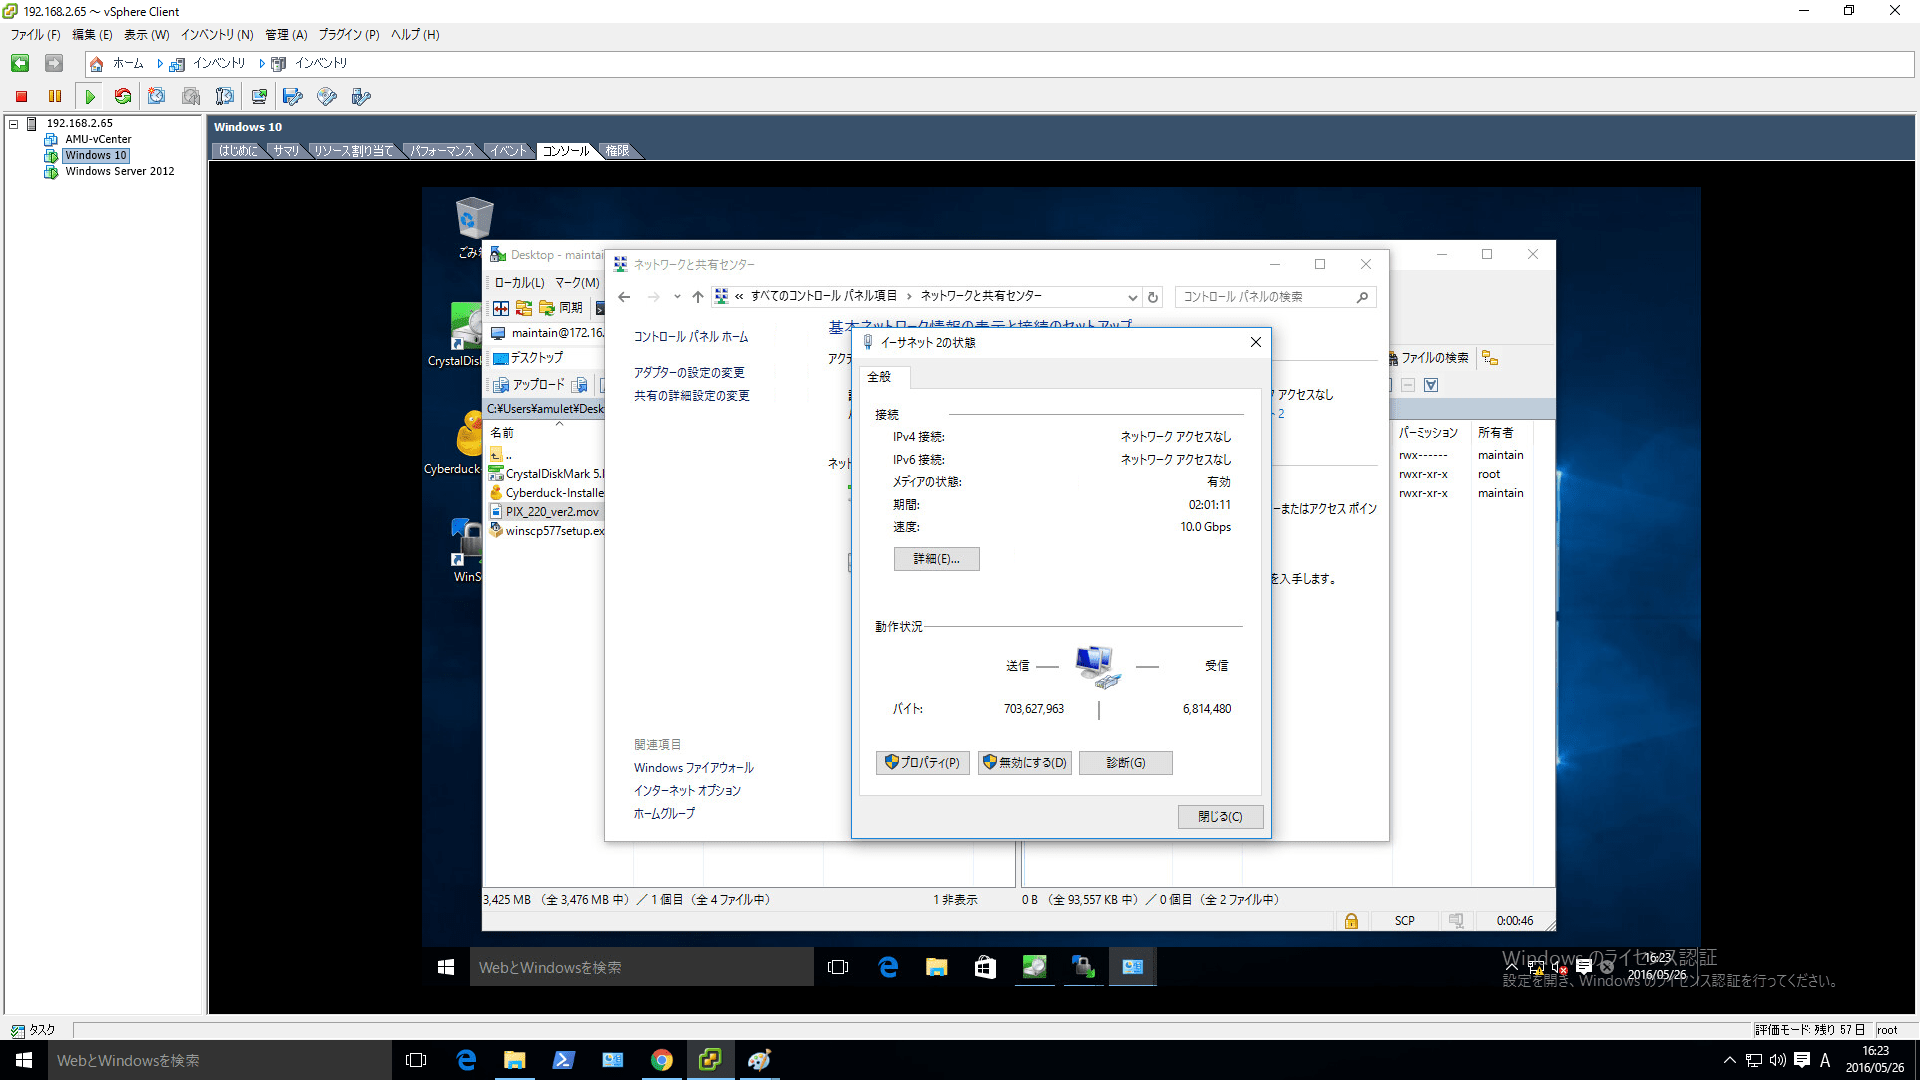Click Windows ファイアウォール link

point(694,768)
